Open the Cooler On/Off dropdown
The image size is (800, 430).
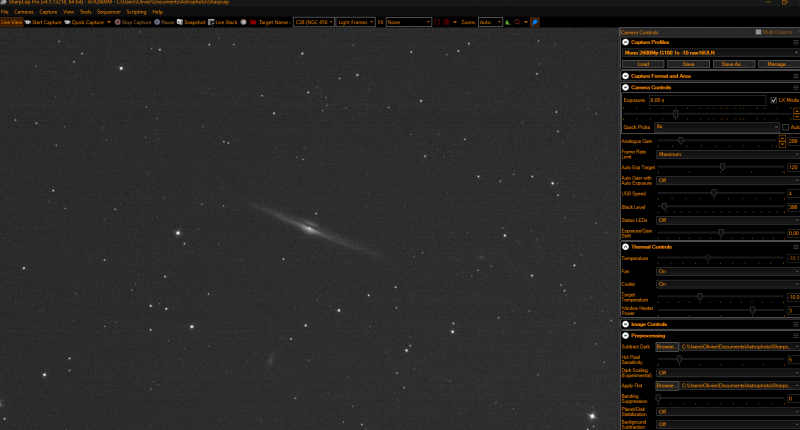point(728,284)
